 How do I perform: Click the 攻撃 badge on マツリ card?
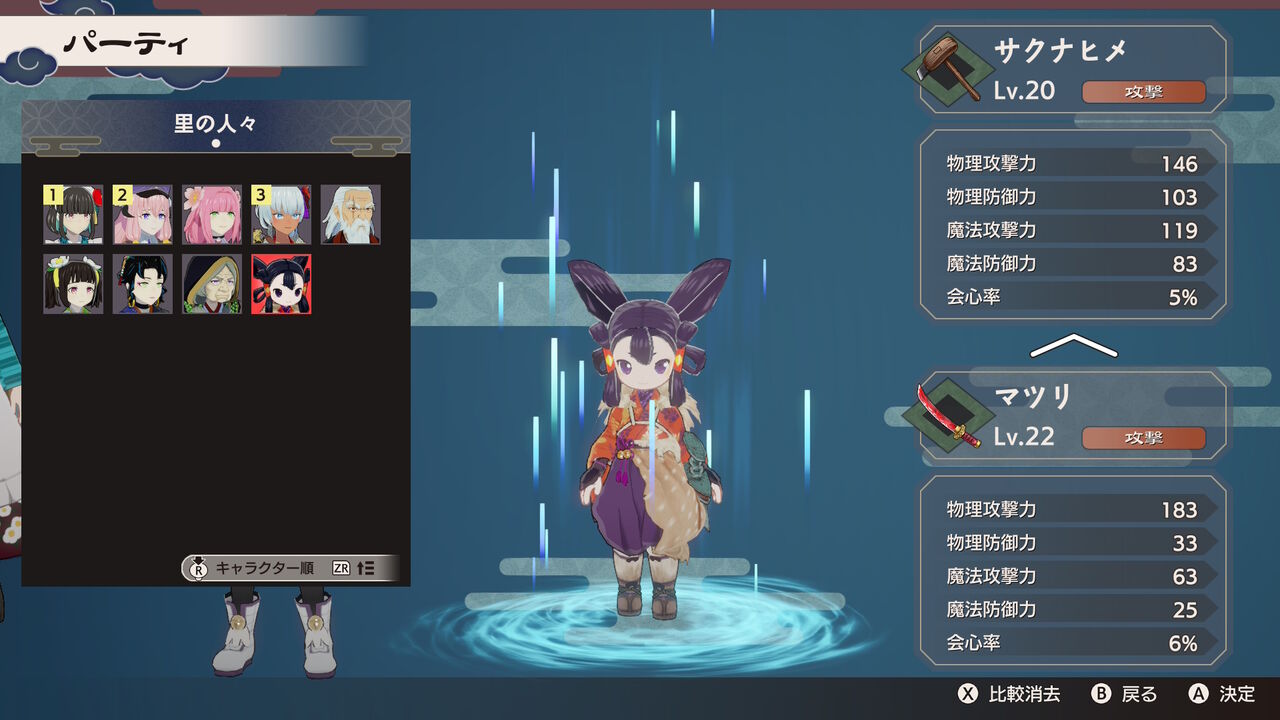click(x=1143, y=438)
